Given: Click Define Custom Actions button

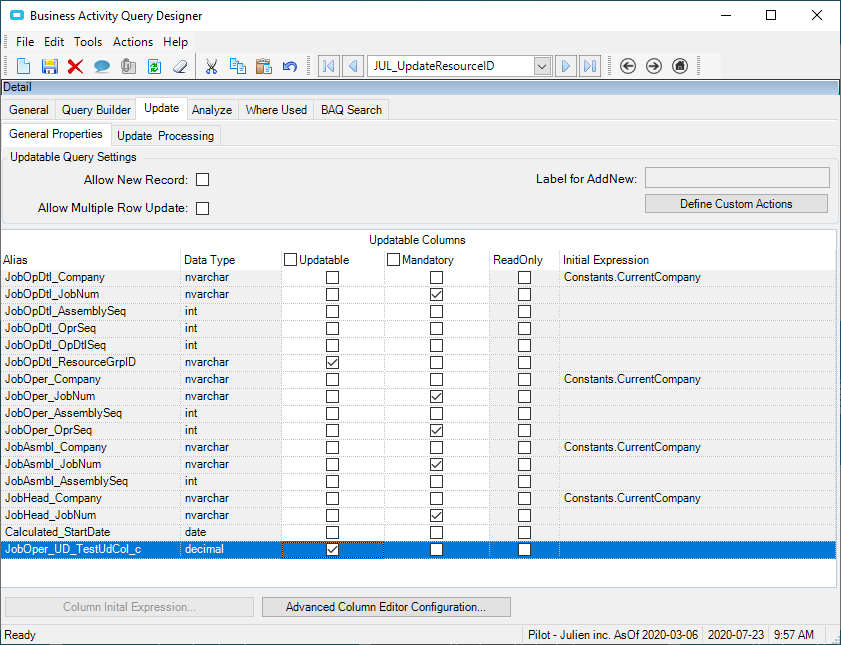Looking at the screenshot, I should pyautogui.click(x=736, y=204).
